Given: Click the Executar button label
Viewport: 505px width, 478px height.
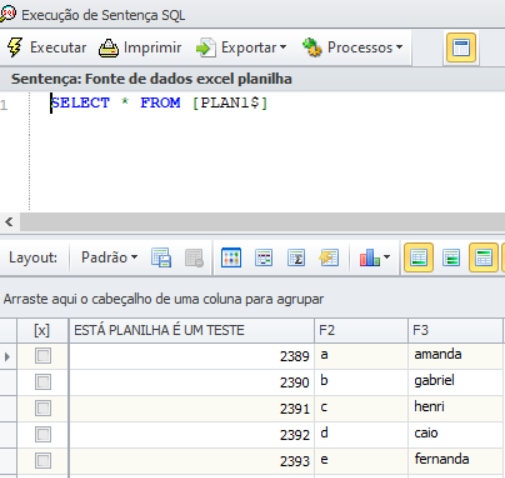Looking at the screenshot, I should pyautogui.click(x=58, y=47).
